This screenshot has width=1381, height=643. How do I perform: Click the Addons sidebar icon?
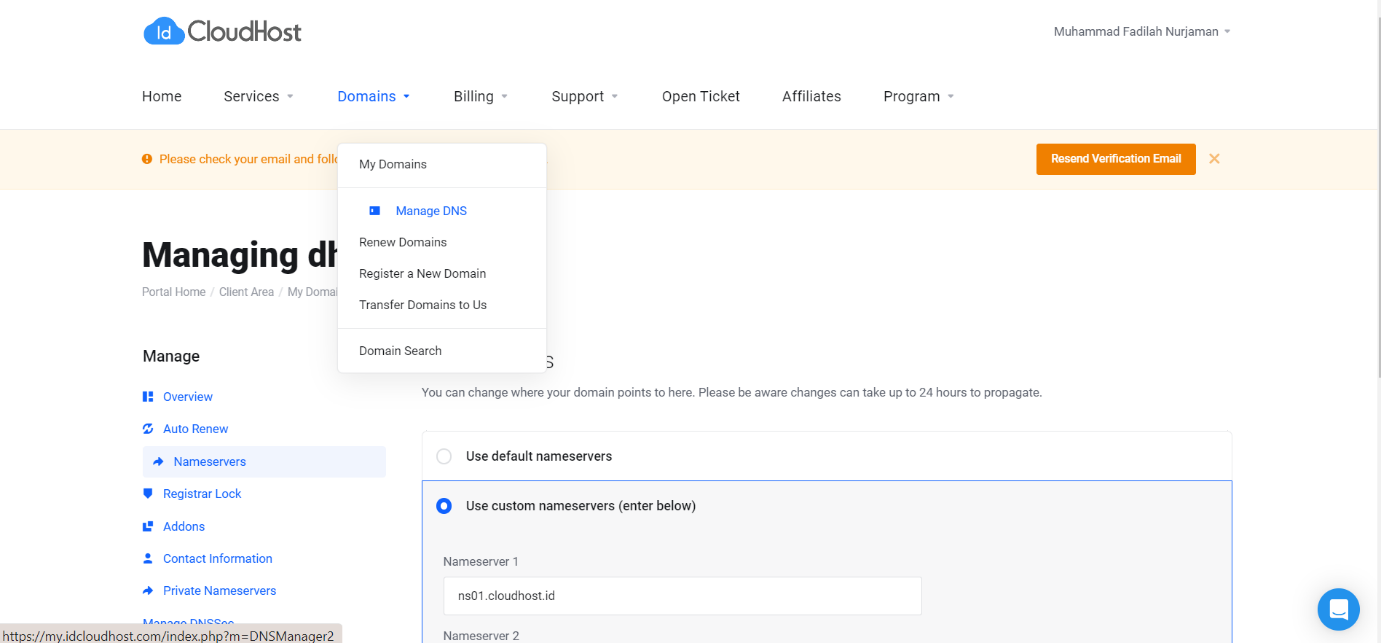[x=148, y=527]
